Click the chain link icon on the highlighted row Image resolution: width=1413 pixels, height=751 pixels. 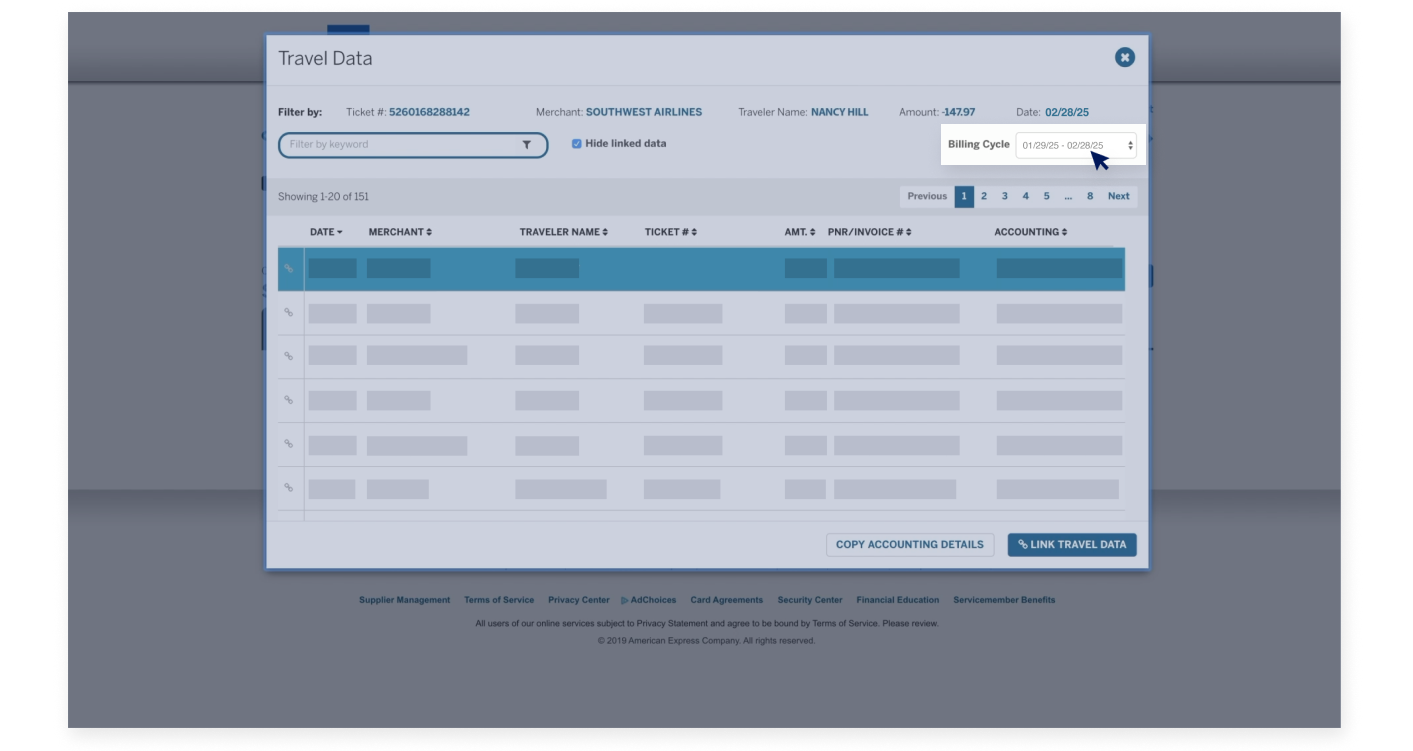pos(289,268)
